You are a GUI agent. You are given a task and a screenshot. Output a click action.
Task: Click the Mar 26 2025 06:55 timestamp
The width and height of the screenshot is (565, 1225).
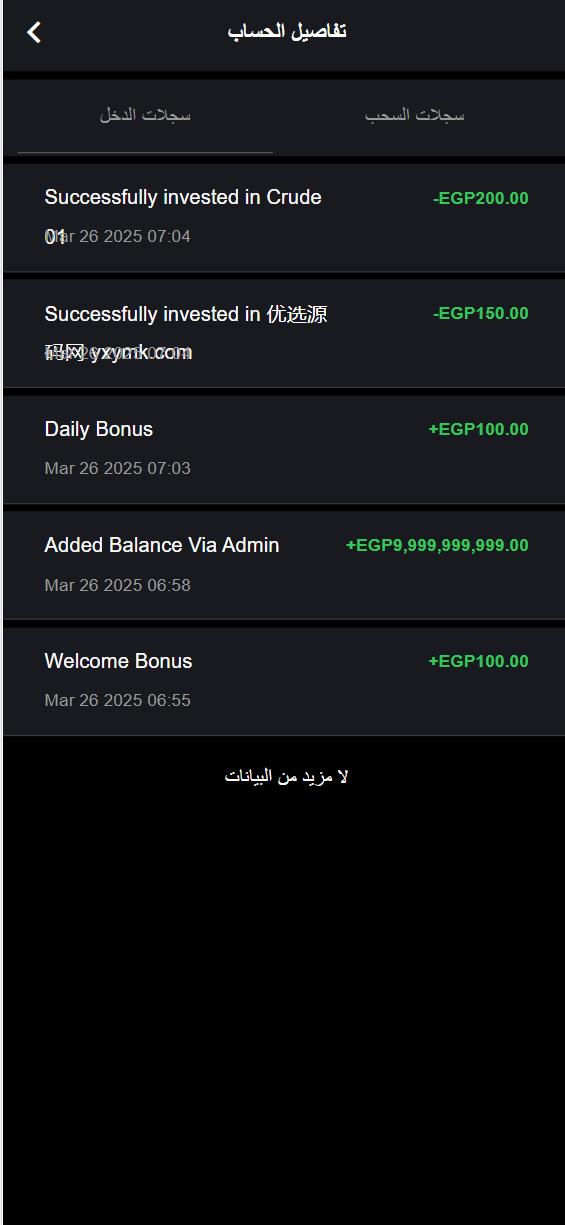coord(118,701)
